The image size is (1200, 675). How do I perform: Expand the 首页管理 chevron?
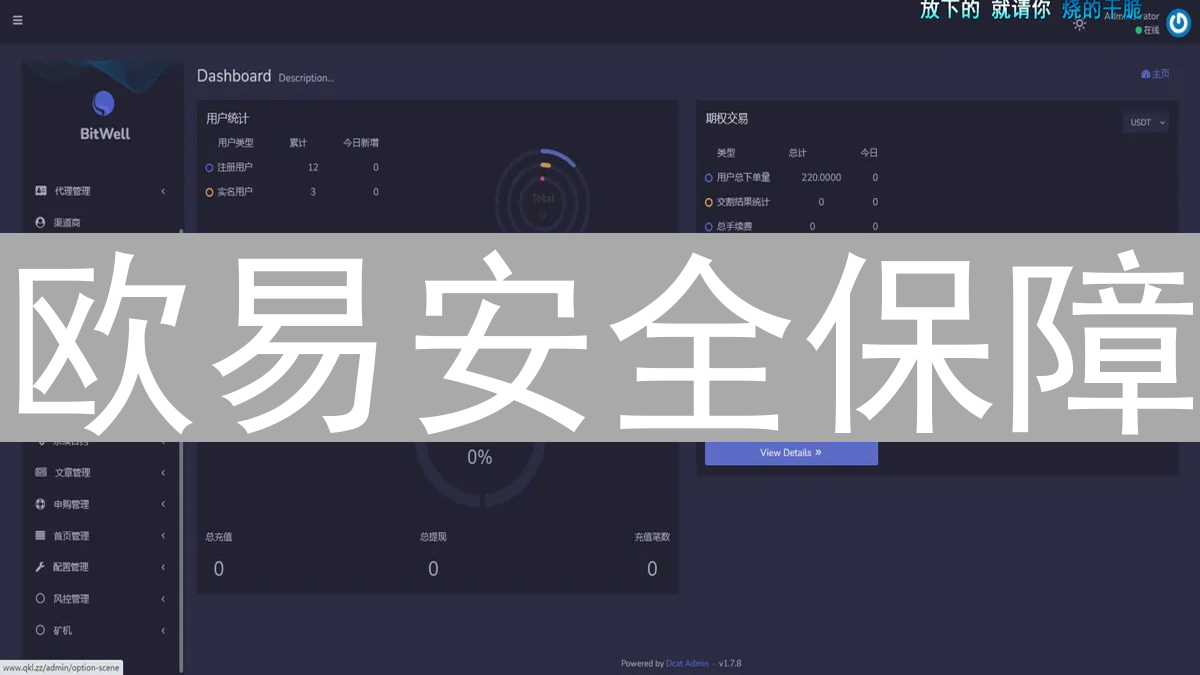[x=163, y=536]
